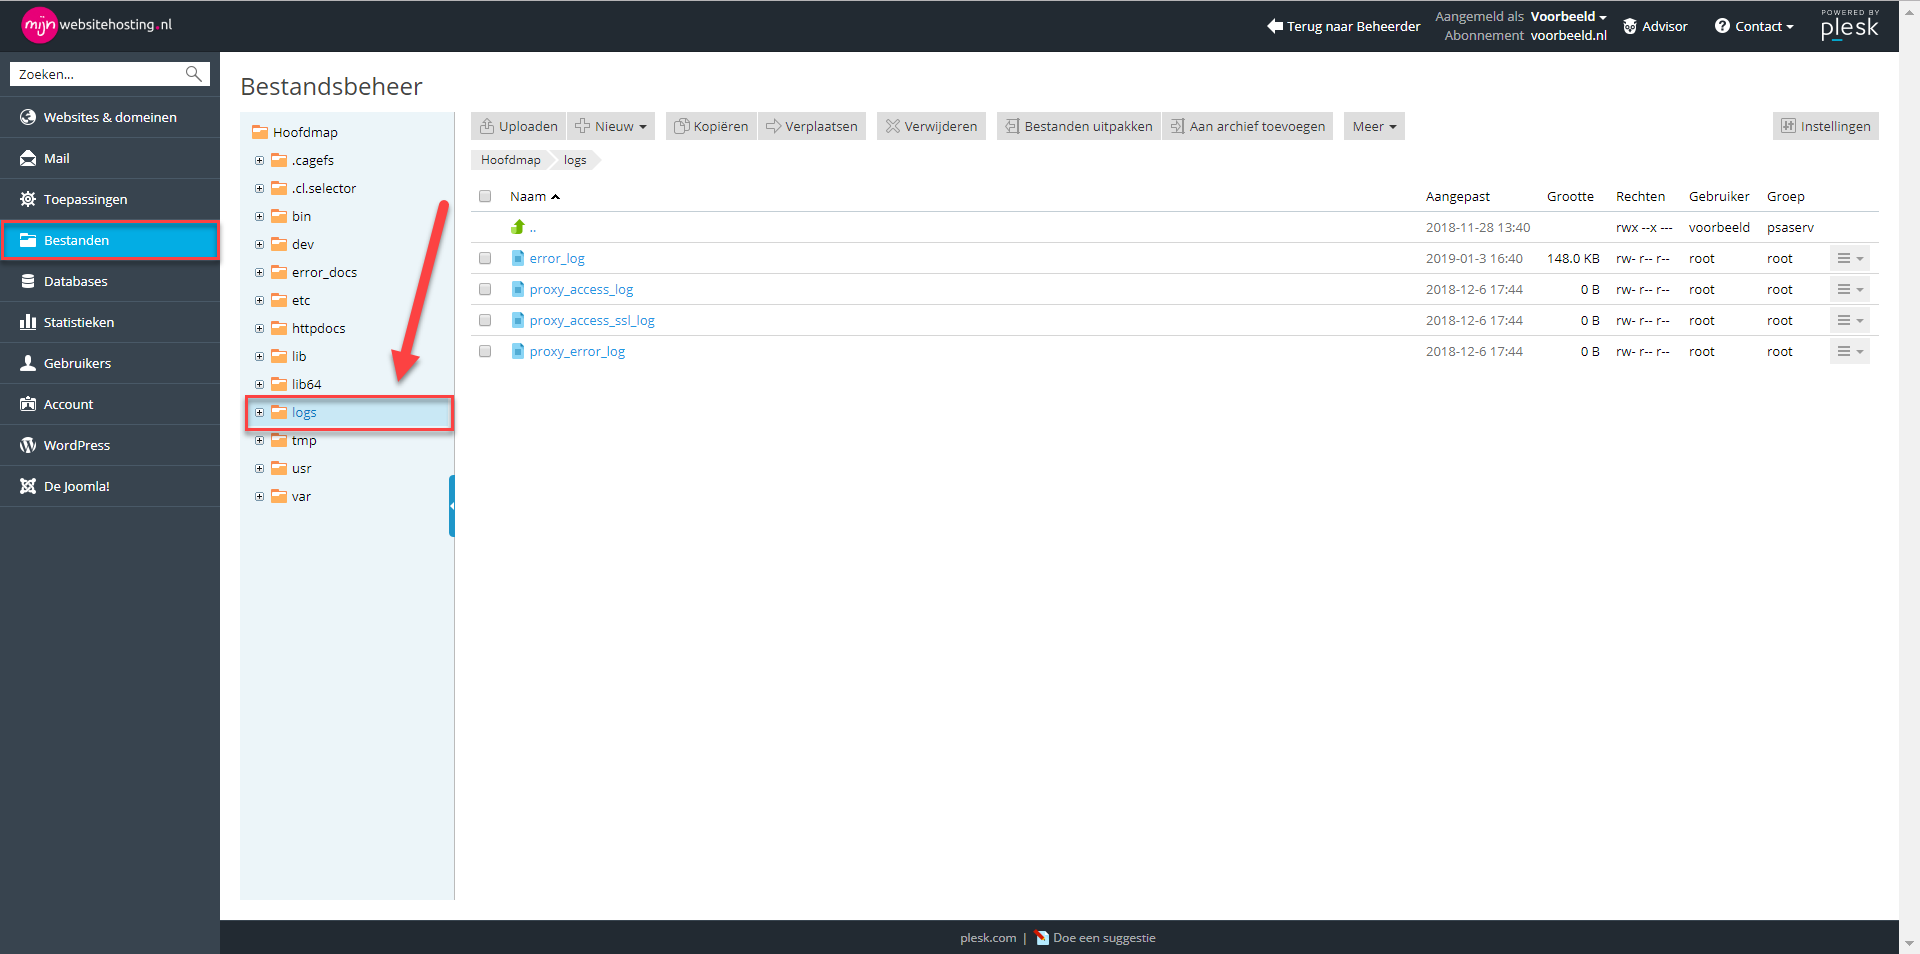Click the mijn websitehosting.nl logo

[97, 25]
